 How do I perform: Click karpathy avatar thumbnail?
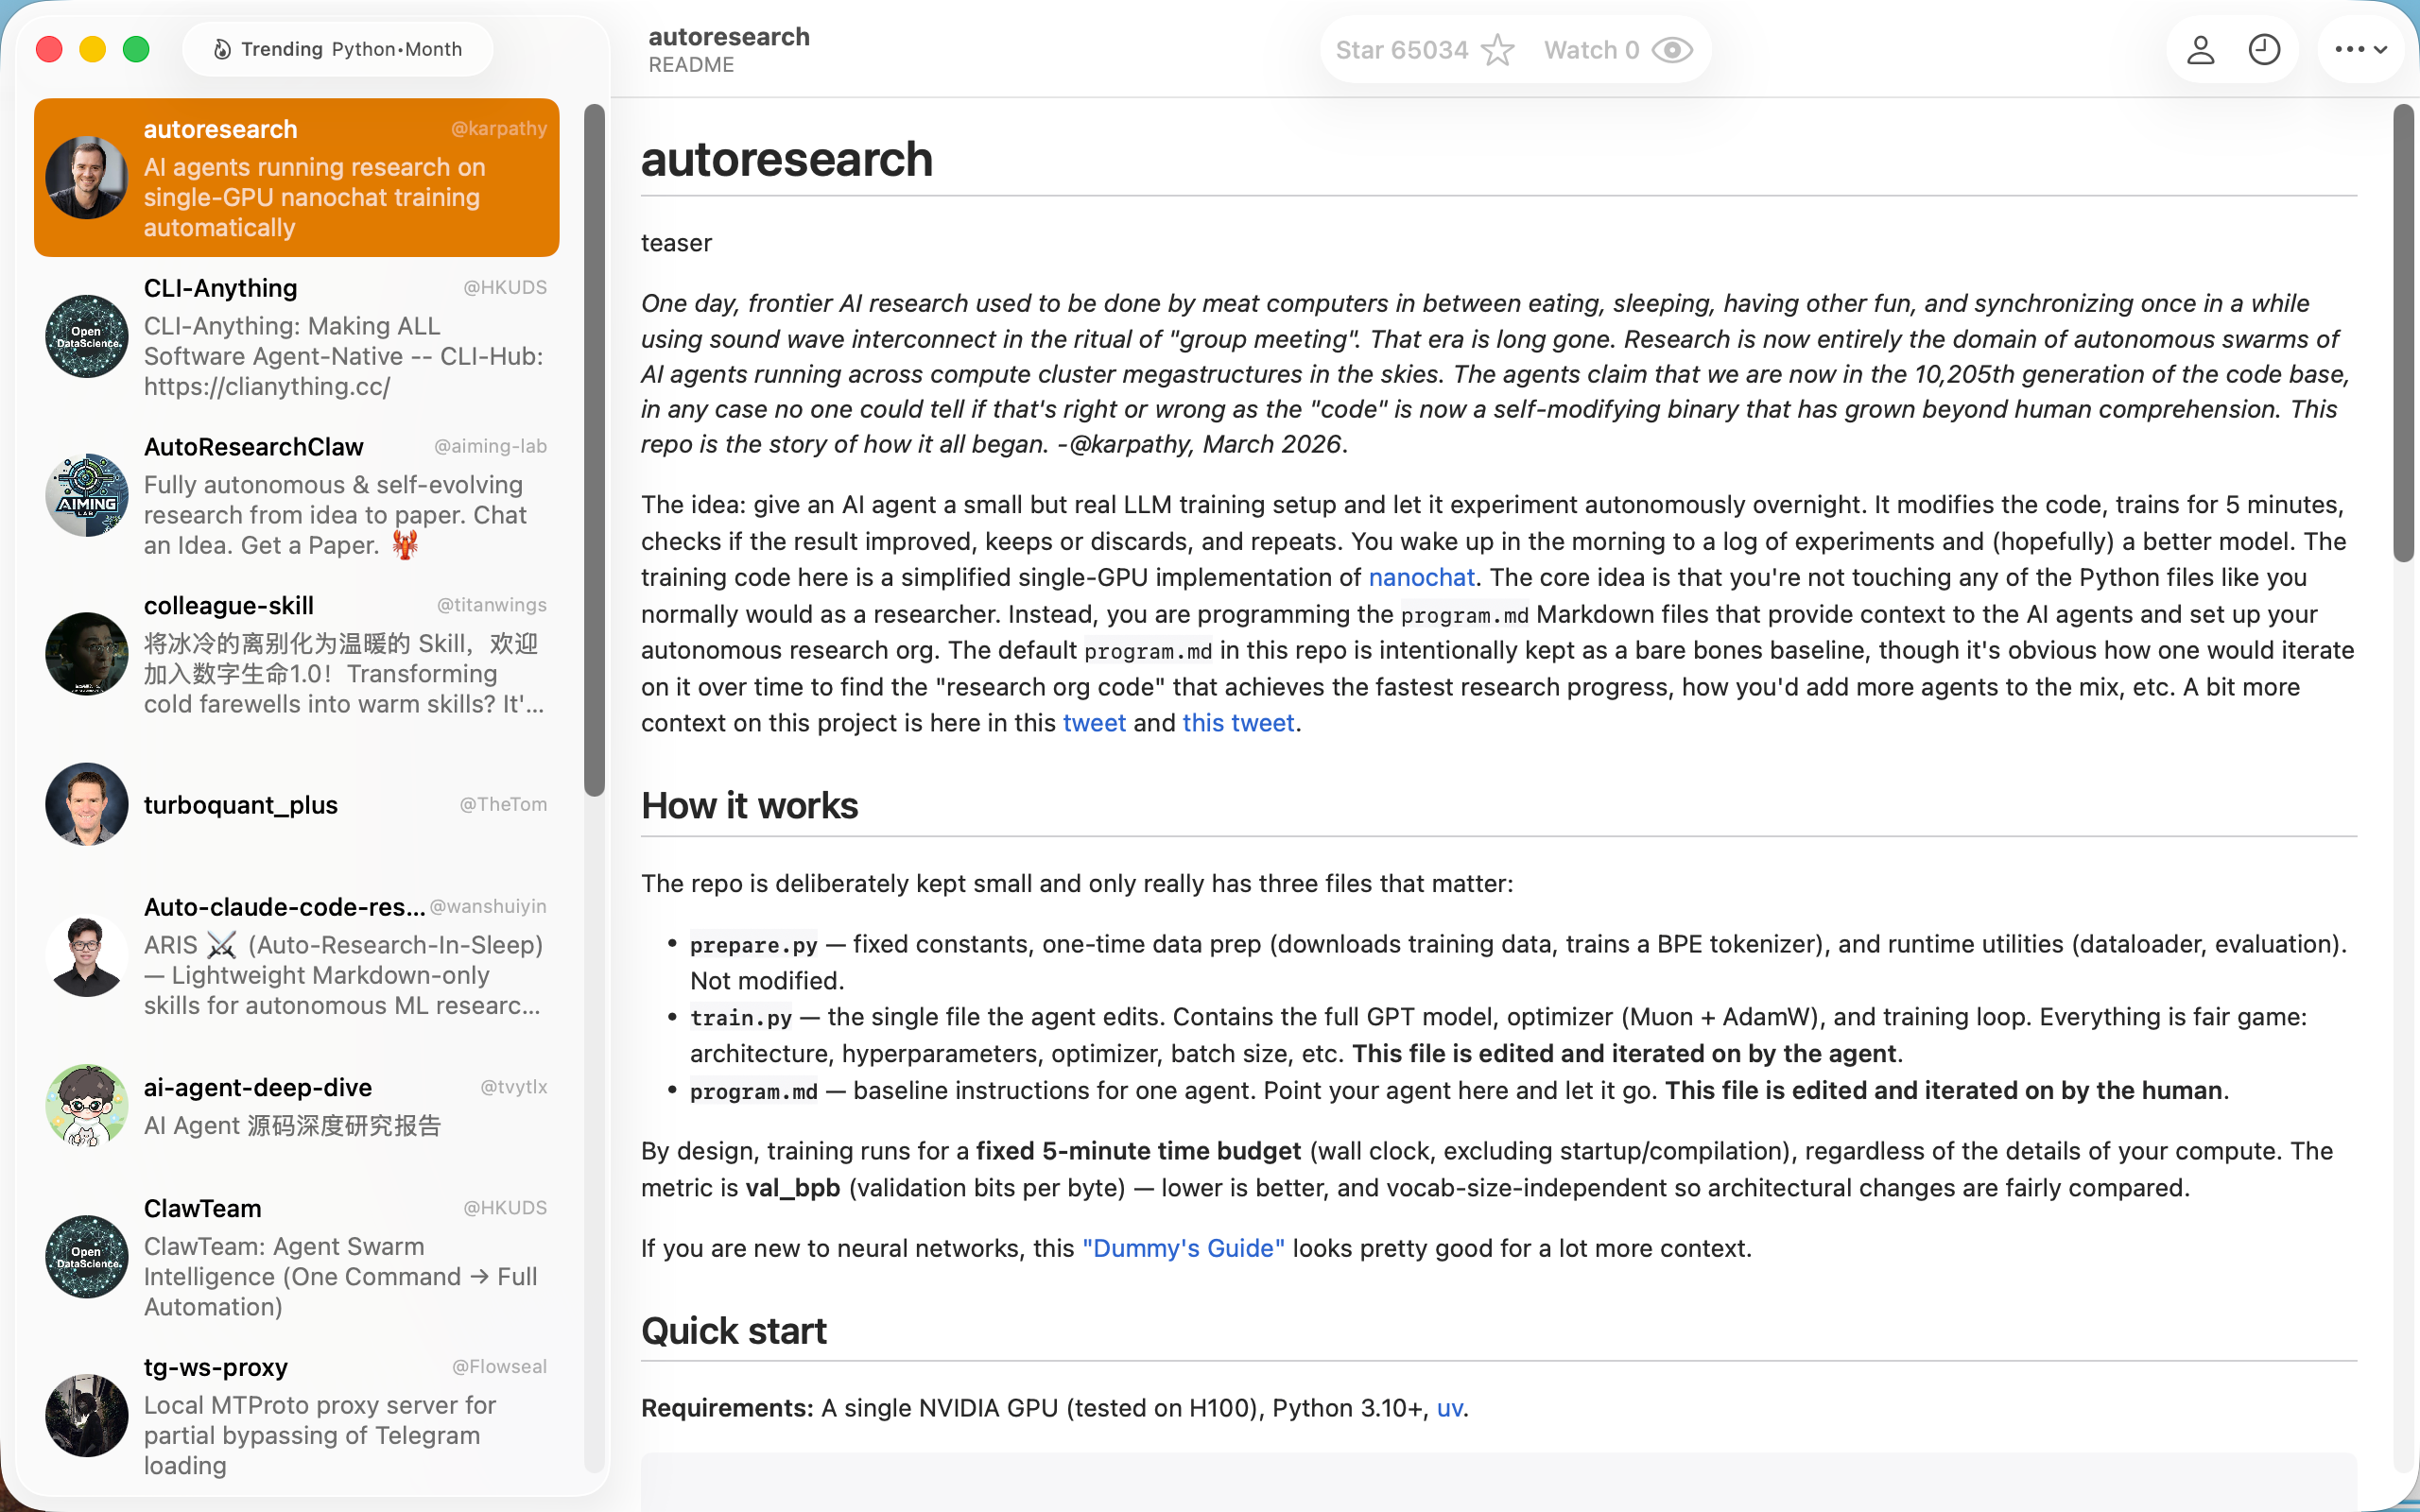click(x=87, y=178)
